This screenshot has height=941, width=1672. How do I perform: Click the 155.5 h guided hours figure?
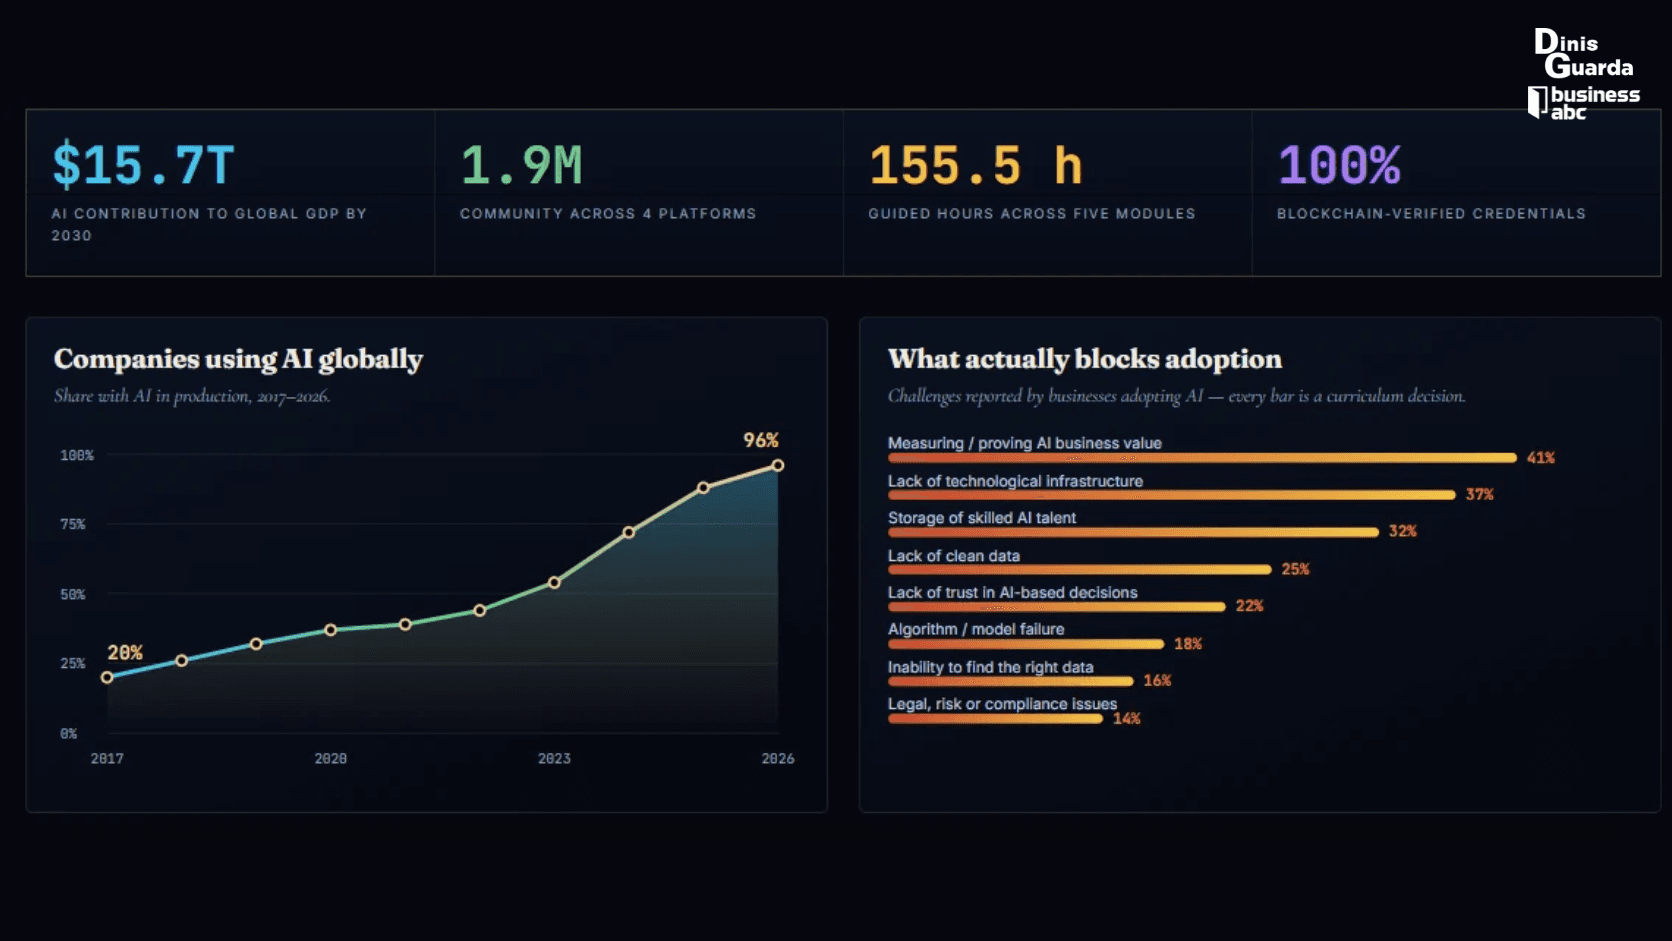tap(976, 165)
